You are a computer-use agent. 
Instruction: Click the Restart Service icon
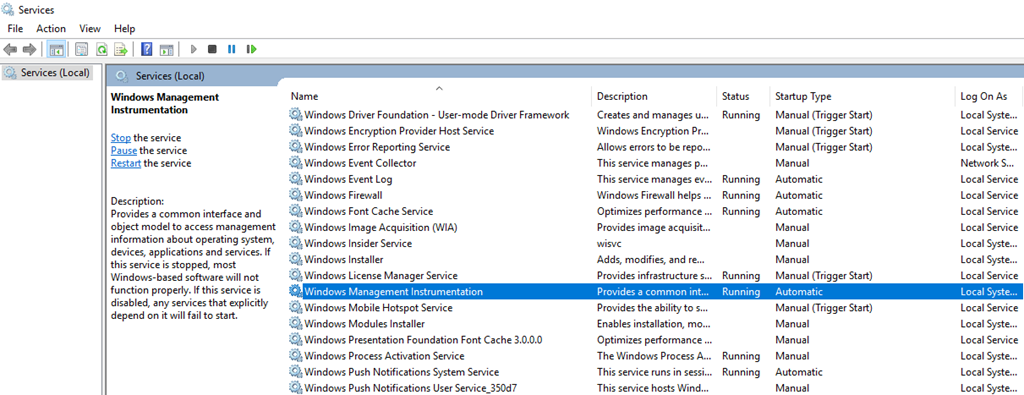click(x=251, y=49)
